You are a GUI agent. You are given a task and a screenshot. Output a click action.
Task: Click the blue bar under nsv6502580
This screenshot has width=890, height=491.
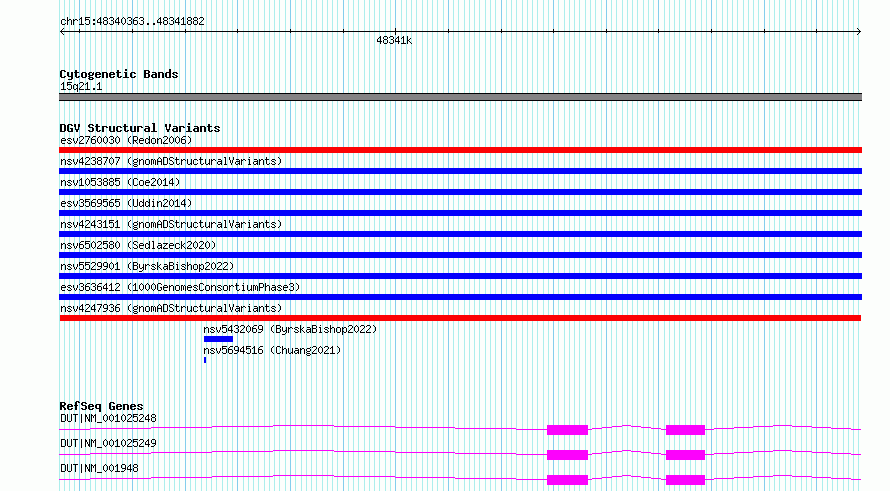[460, 255]
